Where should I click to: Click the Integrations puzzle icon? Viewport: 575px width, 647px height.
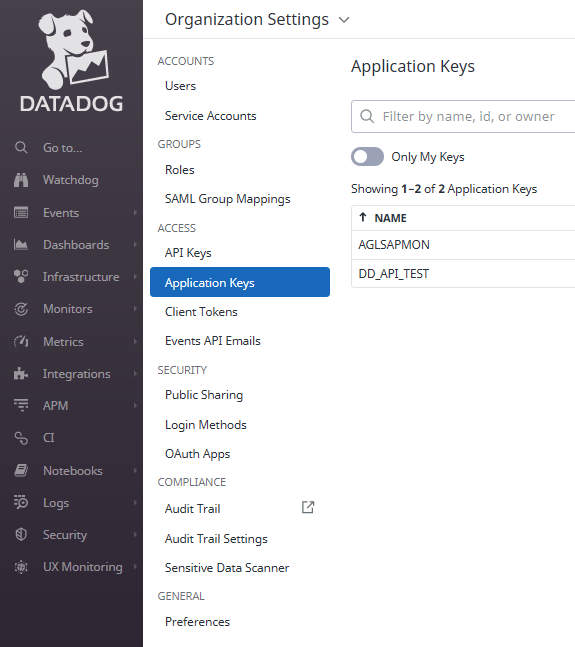[21, 373]
